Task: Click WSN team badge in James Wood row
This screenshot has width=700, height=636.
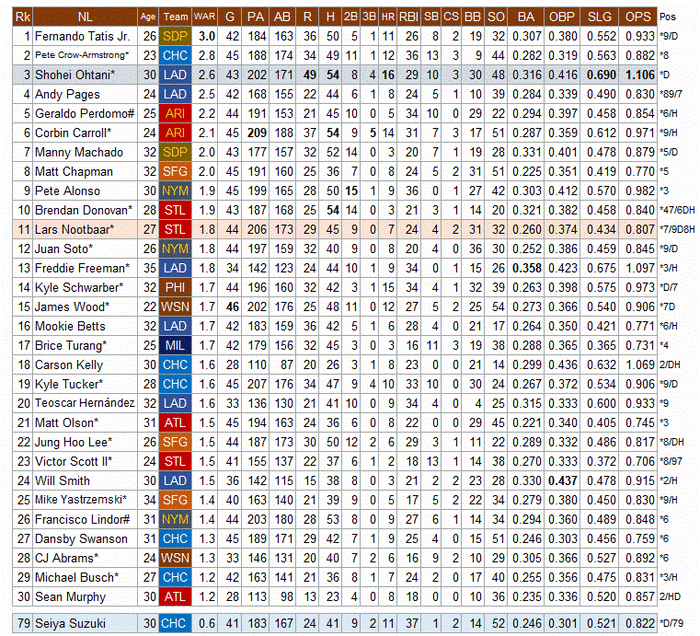Action: click(175, 307)
